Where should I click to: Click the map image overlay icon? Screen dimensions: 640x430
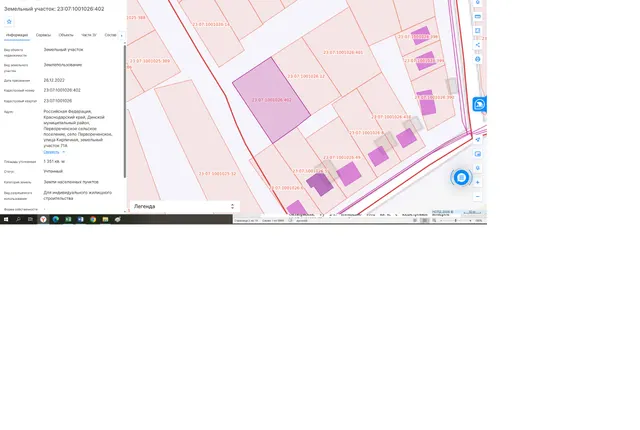pos(478,154)
